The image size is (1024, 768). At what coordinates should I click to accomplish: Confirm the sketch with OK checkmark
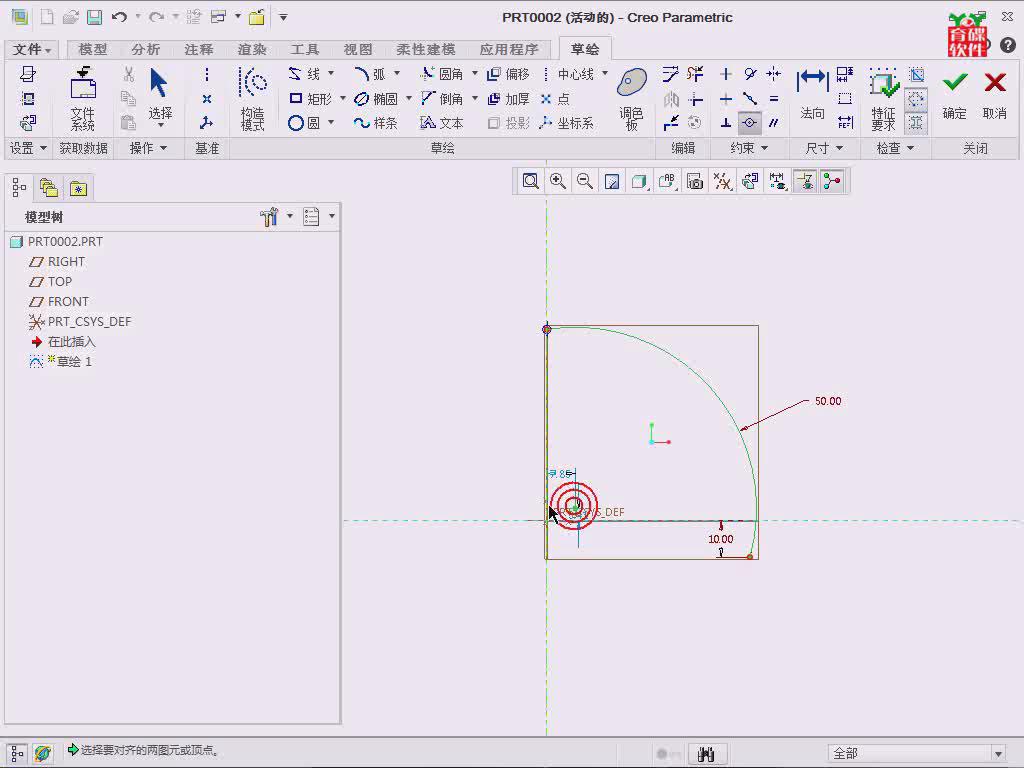[954, 95]
